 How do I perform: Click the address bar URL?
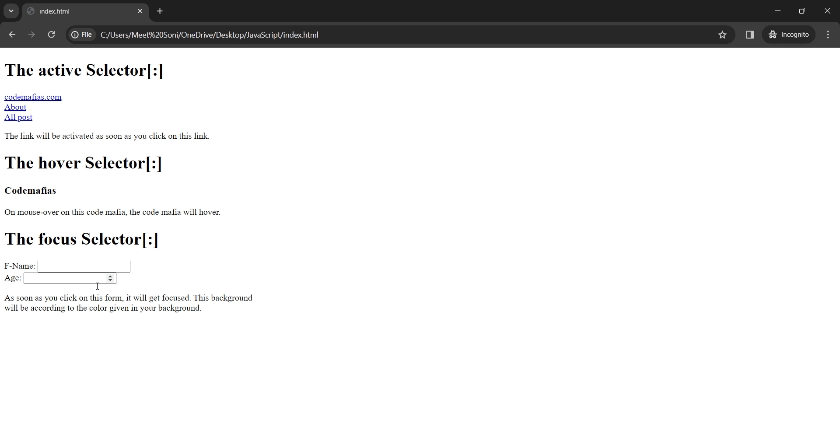click(209, 35)
